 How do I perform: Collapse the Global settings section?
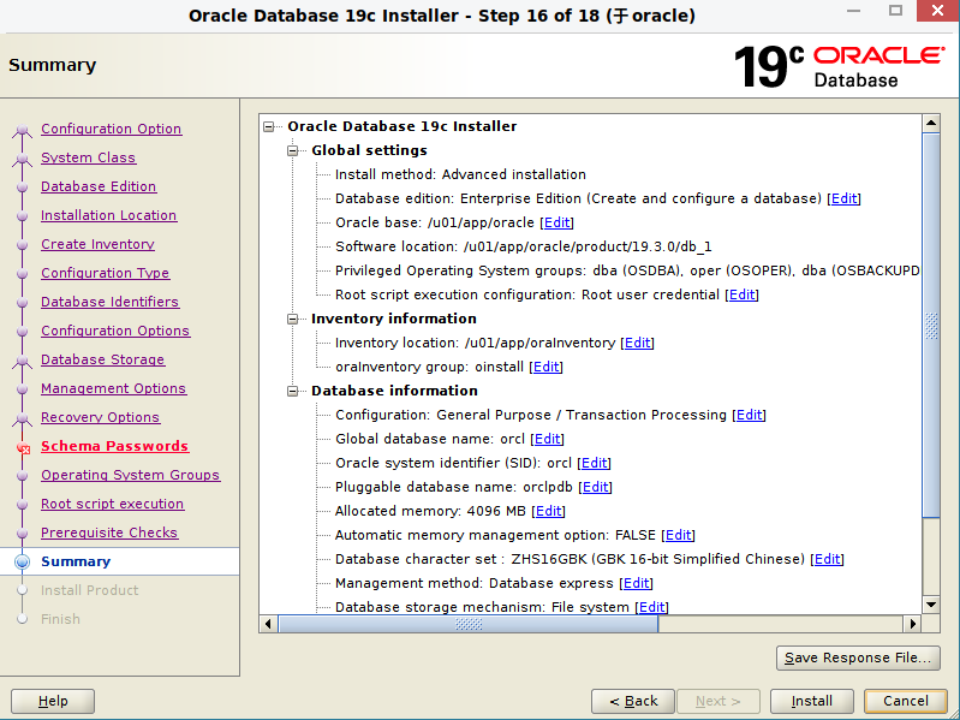point(292,150)
